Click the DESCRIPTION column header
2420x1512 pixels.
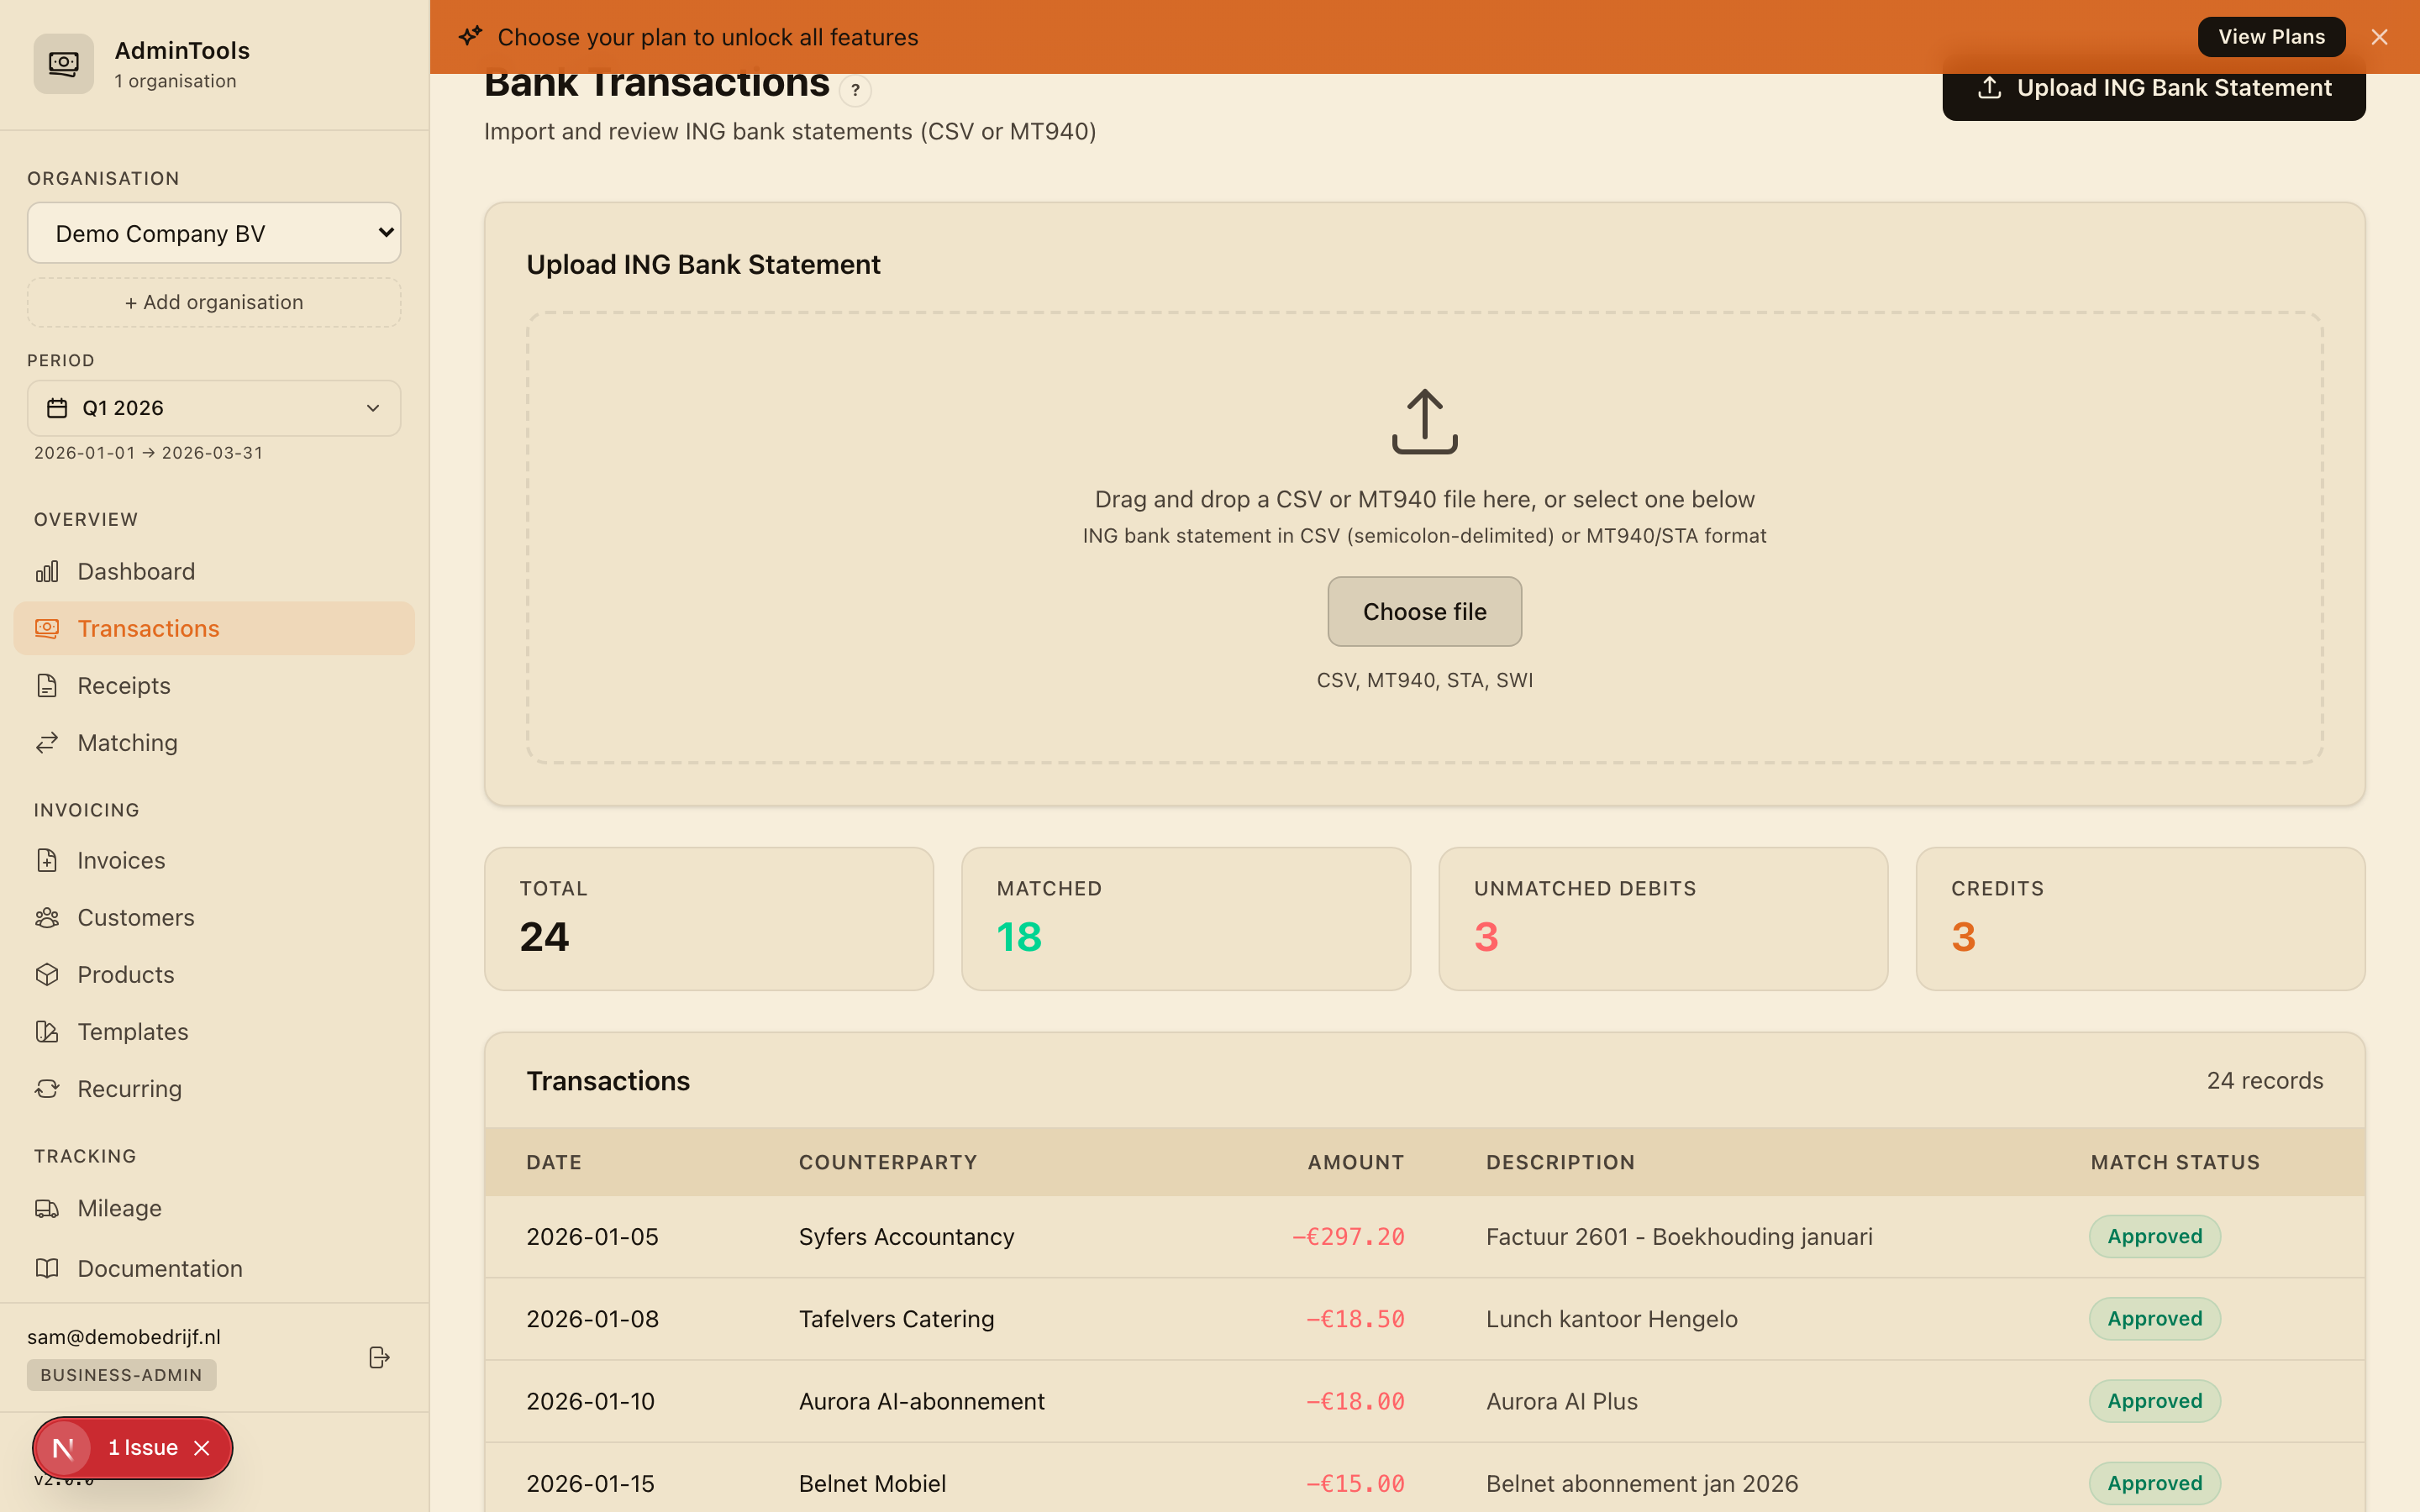[1560, 1162]
